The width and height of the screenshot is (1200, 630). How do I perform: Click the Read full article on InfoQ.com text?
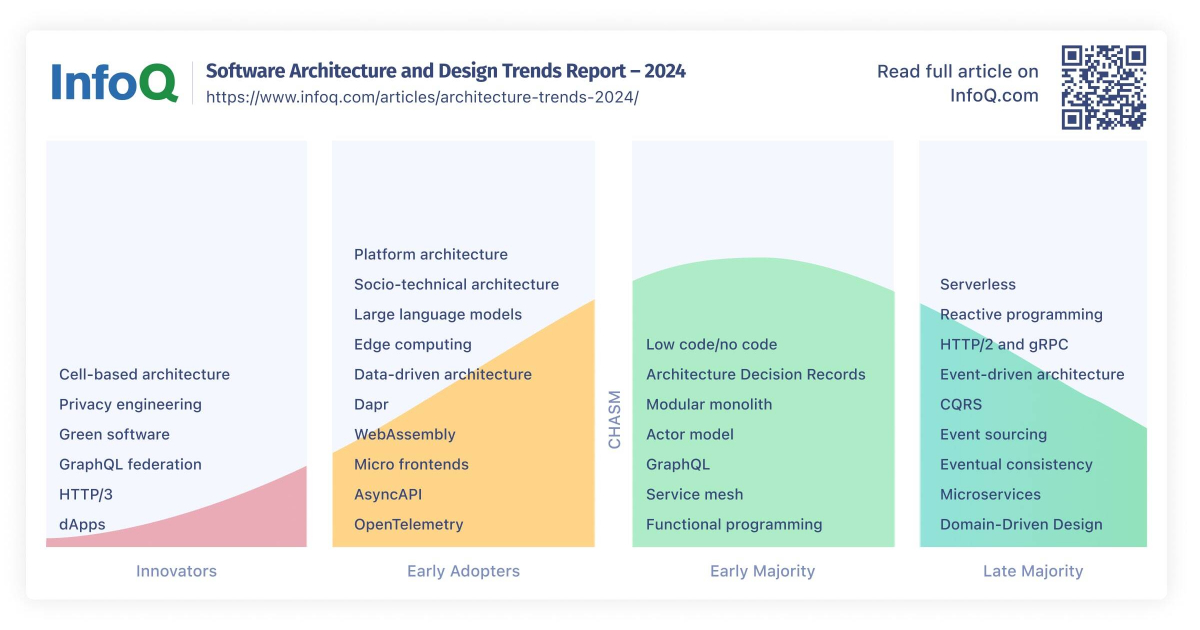pyautogui.click(x=958, y=84)
